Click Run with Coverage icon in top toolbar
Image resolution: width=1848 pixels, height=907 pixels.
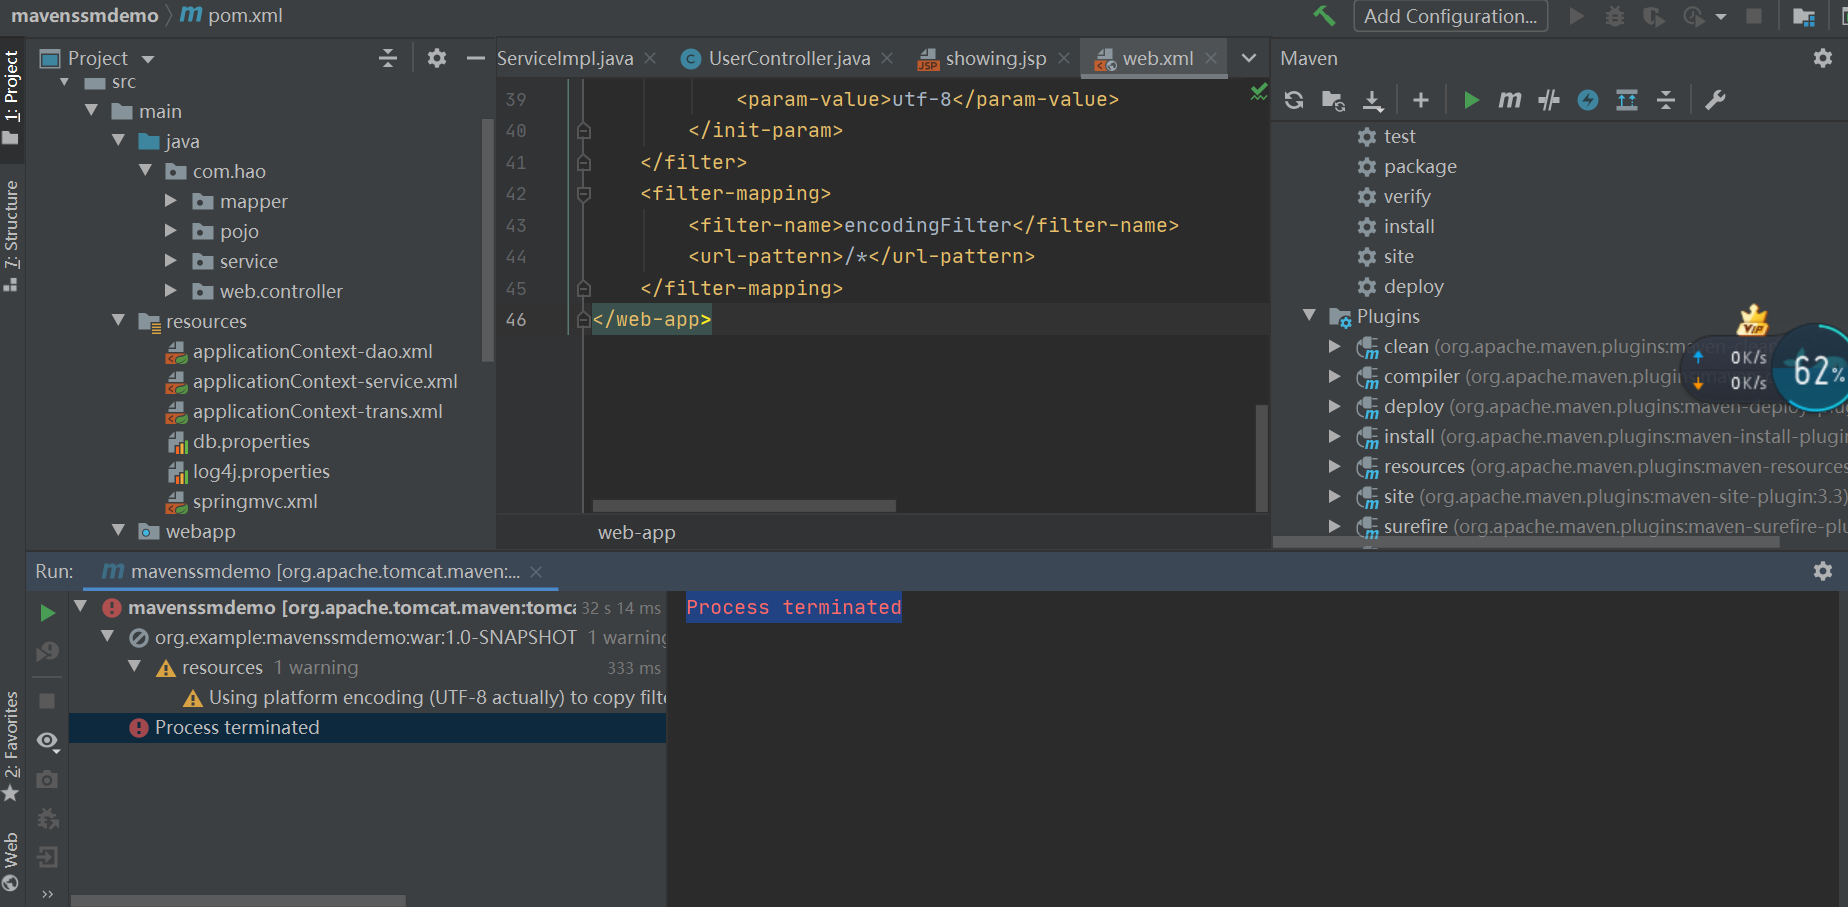click(x=1654, y=16)
